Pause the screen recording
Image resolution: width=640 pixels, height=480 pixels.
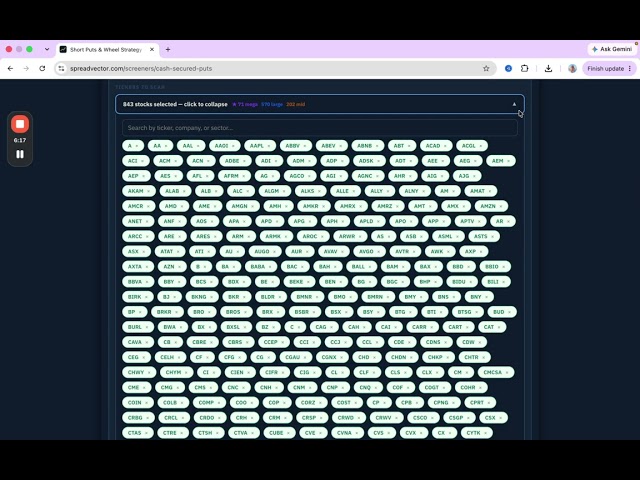tap(20, 154)
